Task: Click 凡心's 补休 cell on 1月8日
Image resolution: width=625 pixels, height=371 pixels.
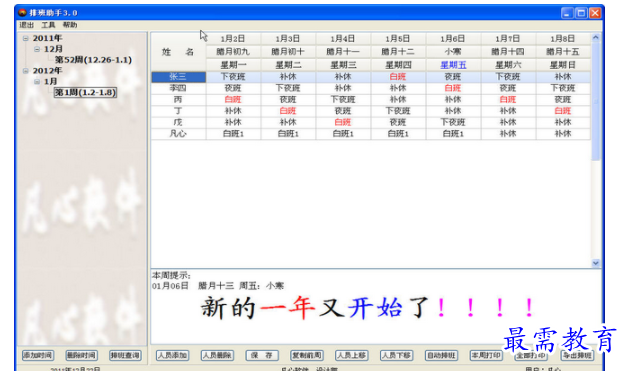Action: [563, 133]
